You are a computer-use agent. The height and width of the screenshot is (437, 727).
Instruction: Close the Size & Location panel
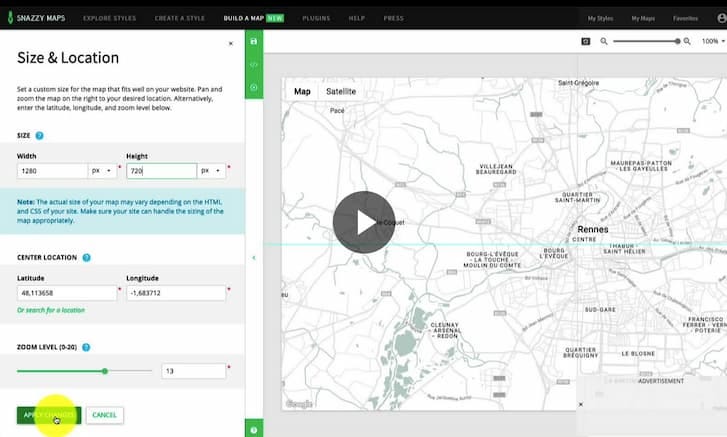tap(231, 44)
